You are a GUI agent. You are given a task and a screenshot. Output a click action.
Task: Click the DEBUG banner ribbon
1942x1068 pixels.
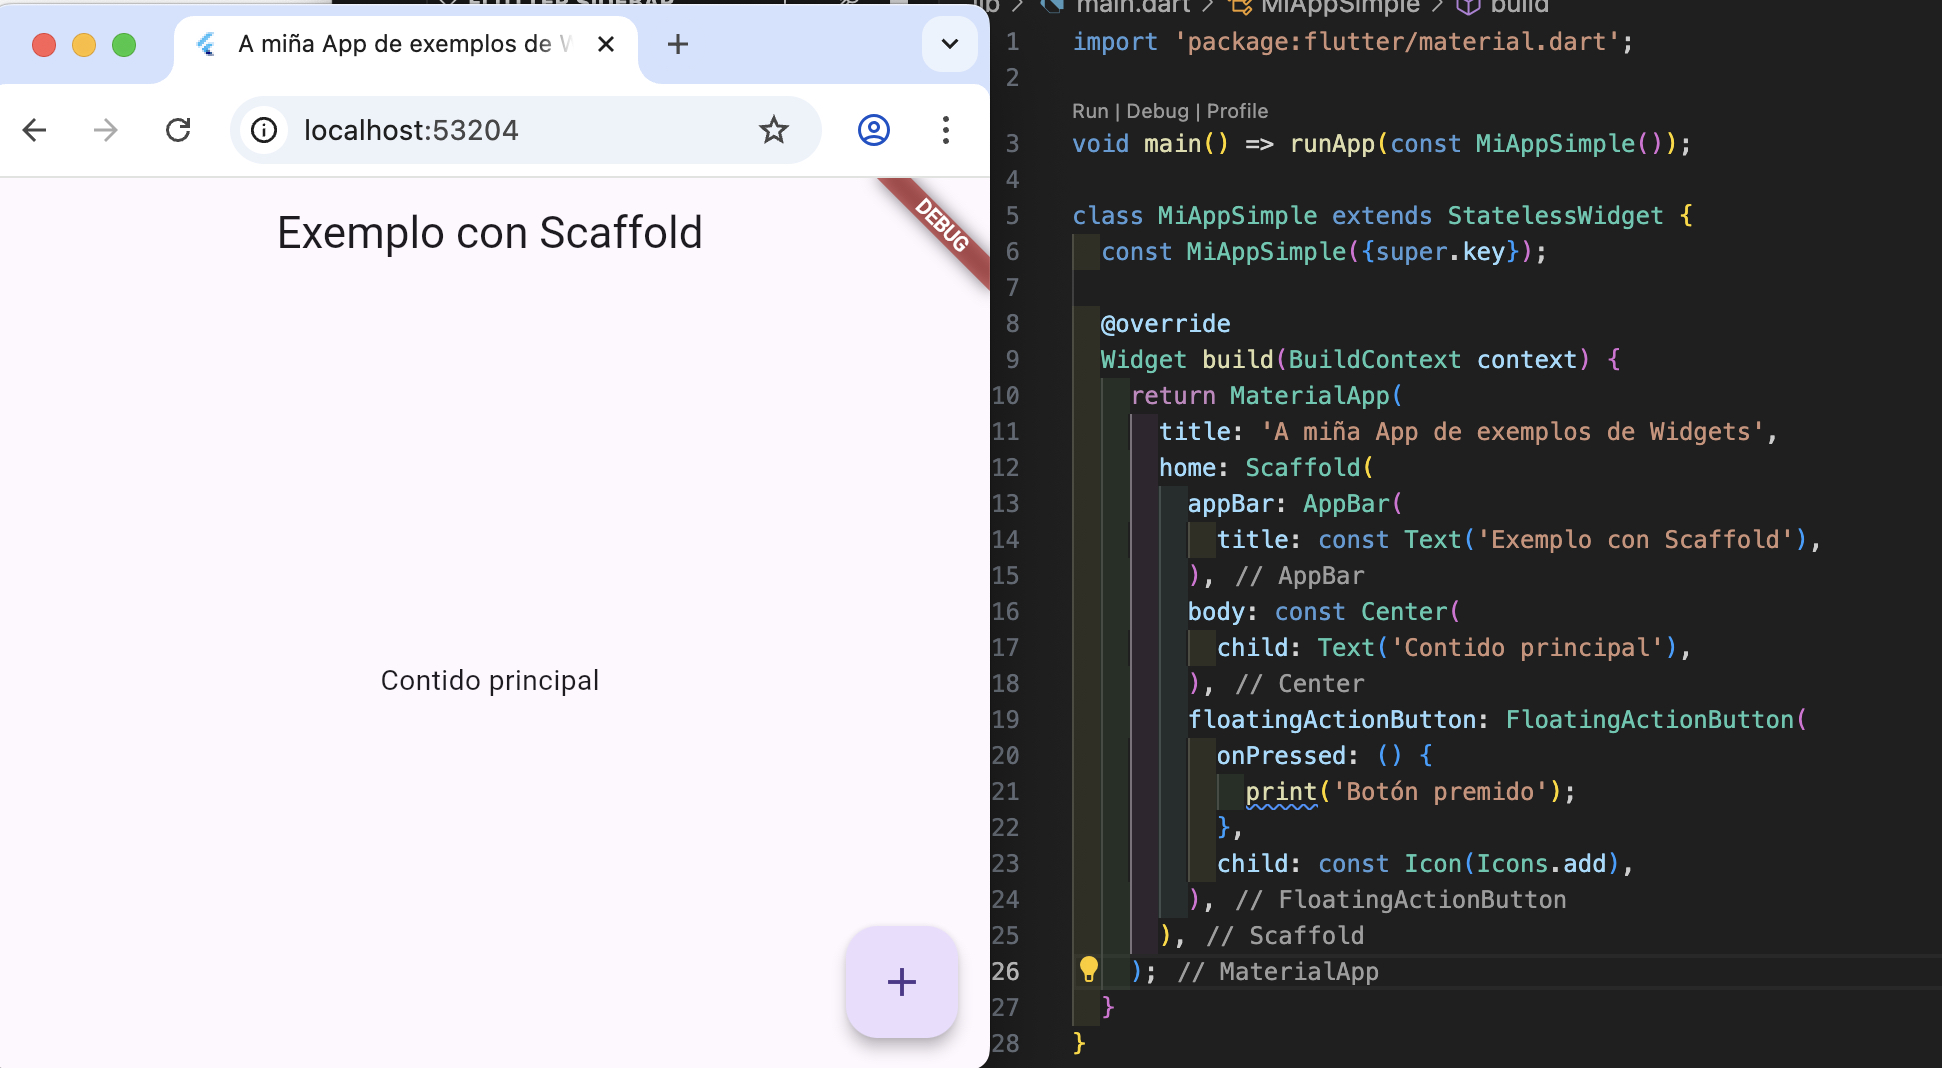pyautogui.click(x=941, y=226)
